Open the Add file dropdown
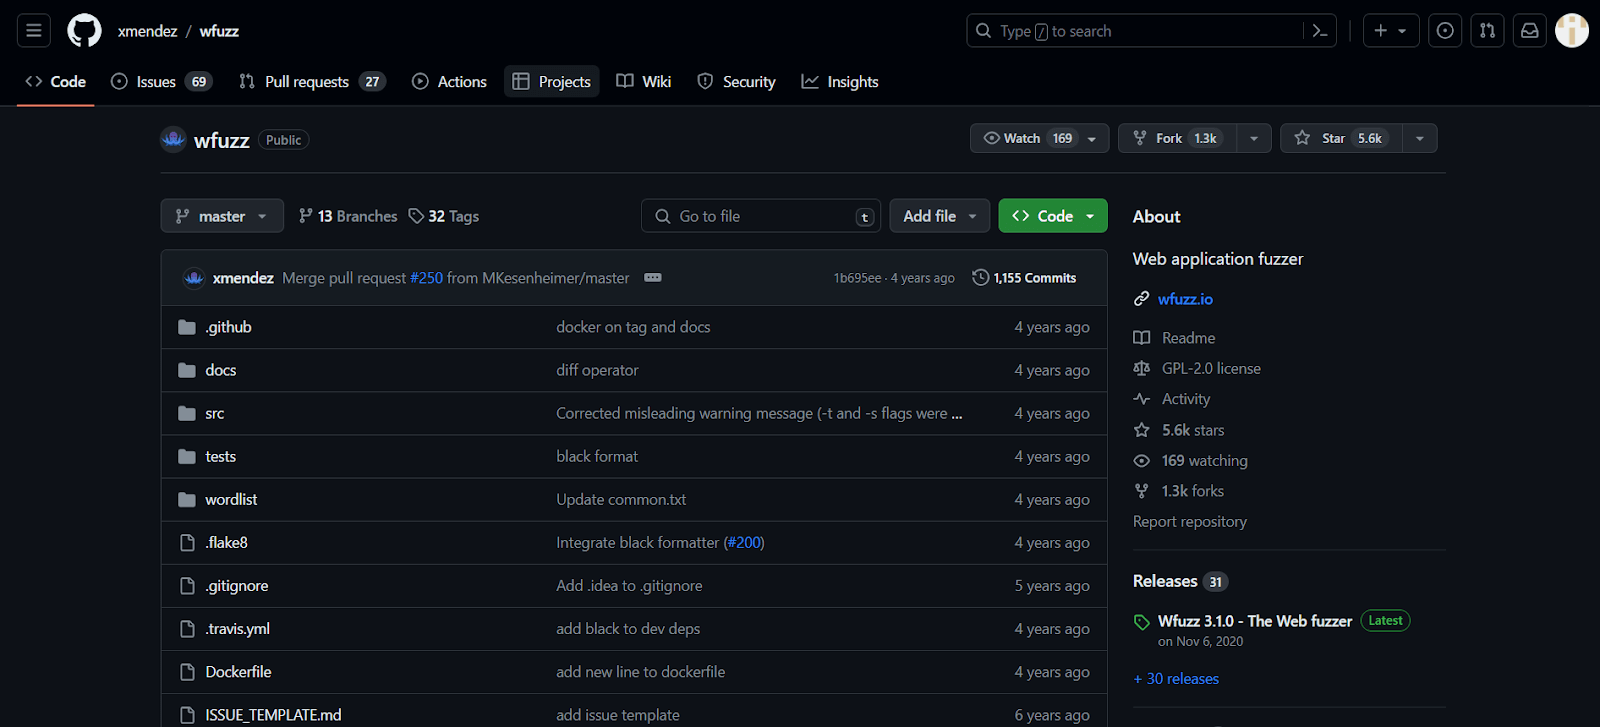Image resolution: width=1600 pixels, height=727 pixels. [940, 216]
